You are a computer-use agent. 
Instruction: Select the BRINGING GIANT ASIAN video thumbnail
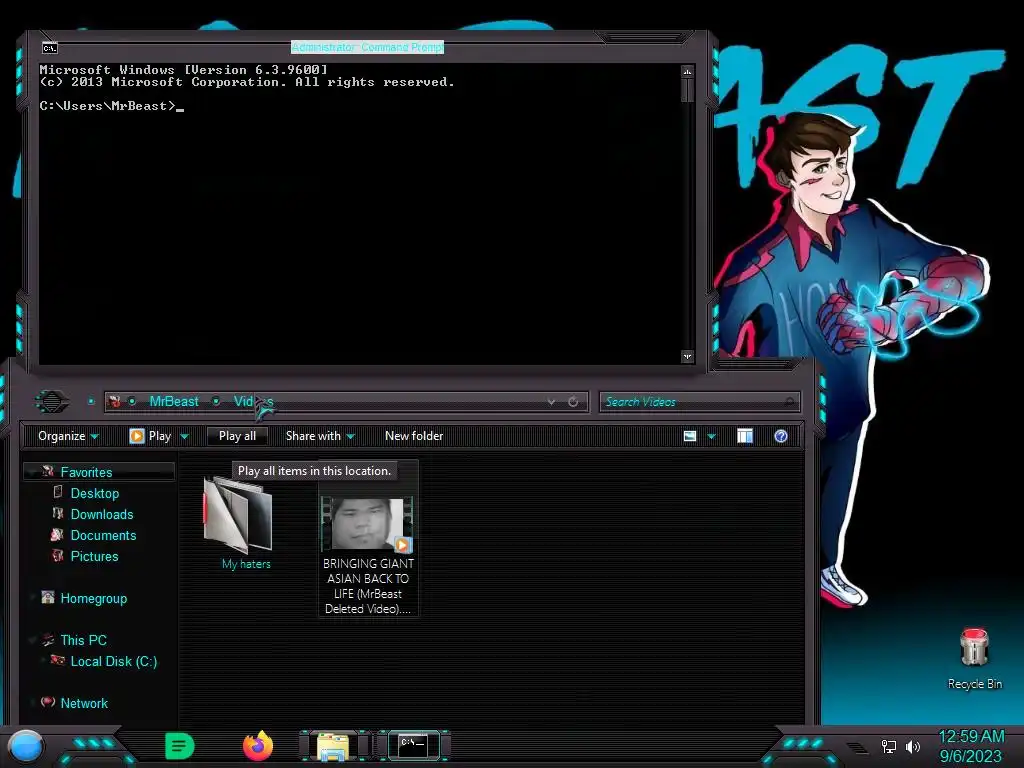point(368,524)
